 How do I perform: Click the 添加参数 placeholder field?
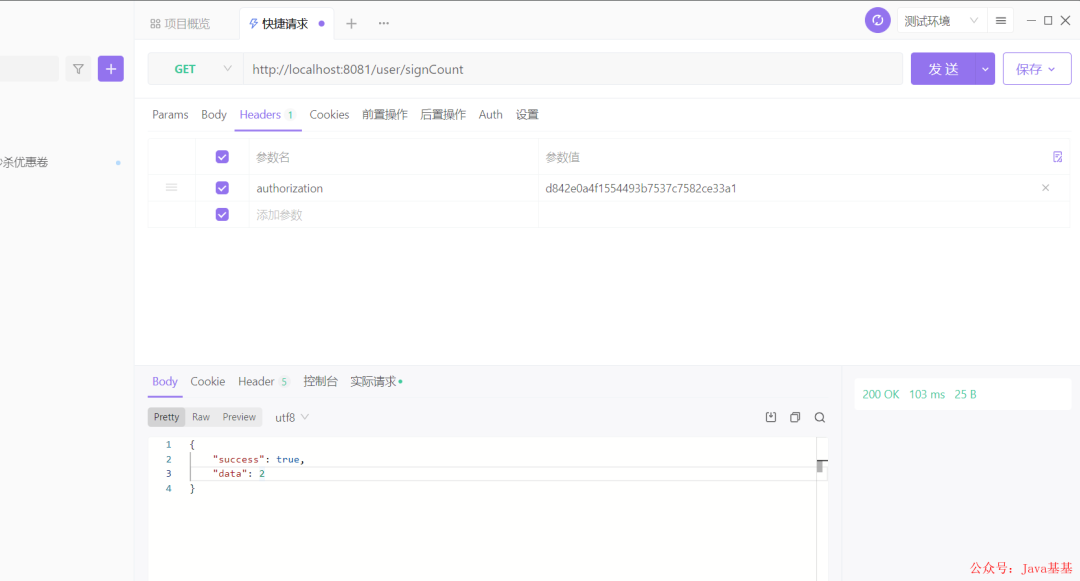click(393, 215)
